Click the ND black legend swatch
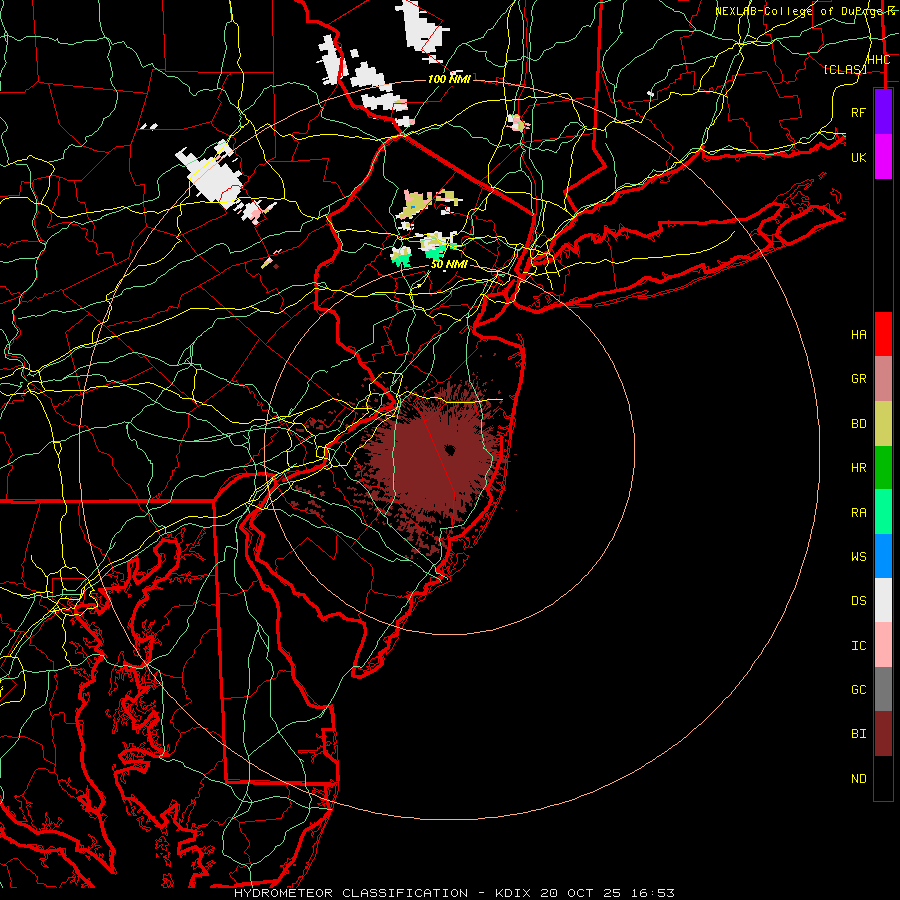Viewport: 900px width, 900px height. [883, 778]
